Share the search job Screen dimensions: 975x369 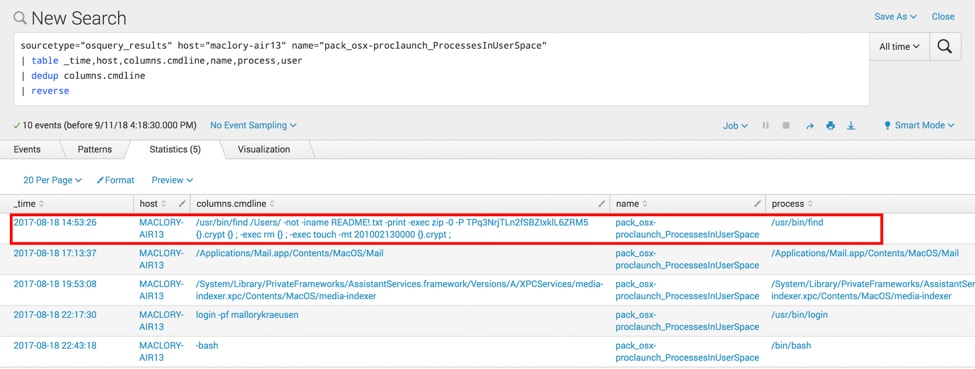pos(810,126)
